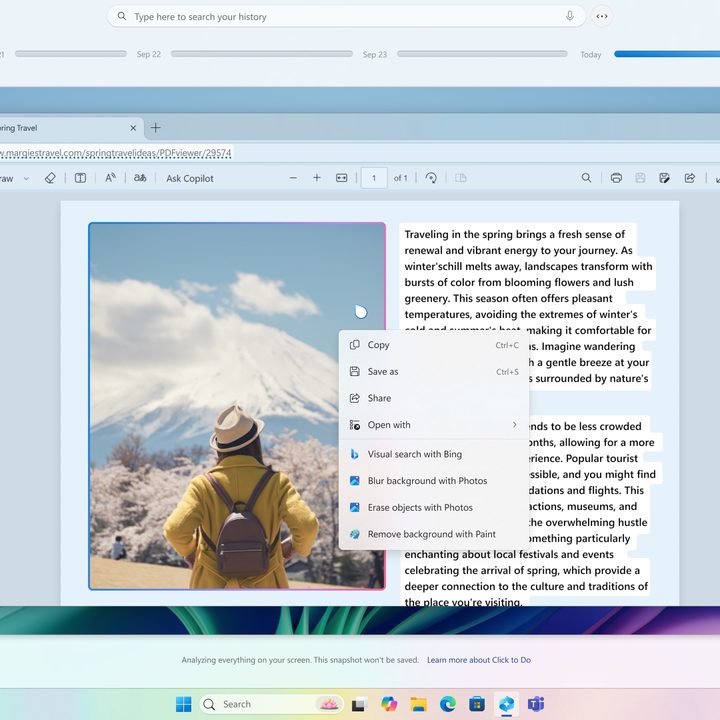Screen dimensions: 720x720
Task: Click the Sep 22 date label
Action: click(149, 54)
